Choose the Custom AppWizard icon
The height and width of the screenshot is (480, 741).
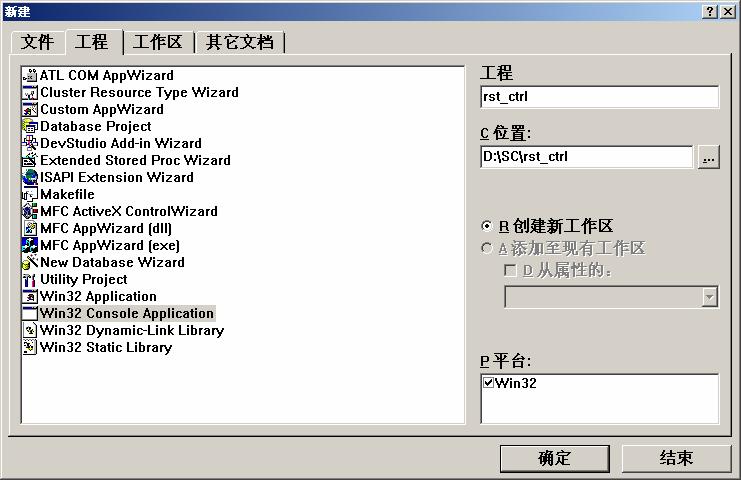coord(30,109)
